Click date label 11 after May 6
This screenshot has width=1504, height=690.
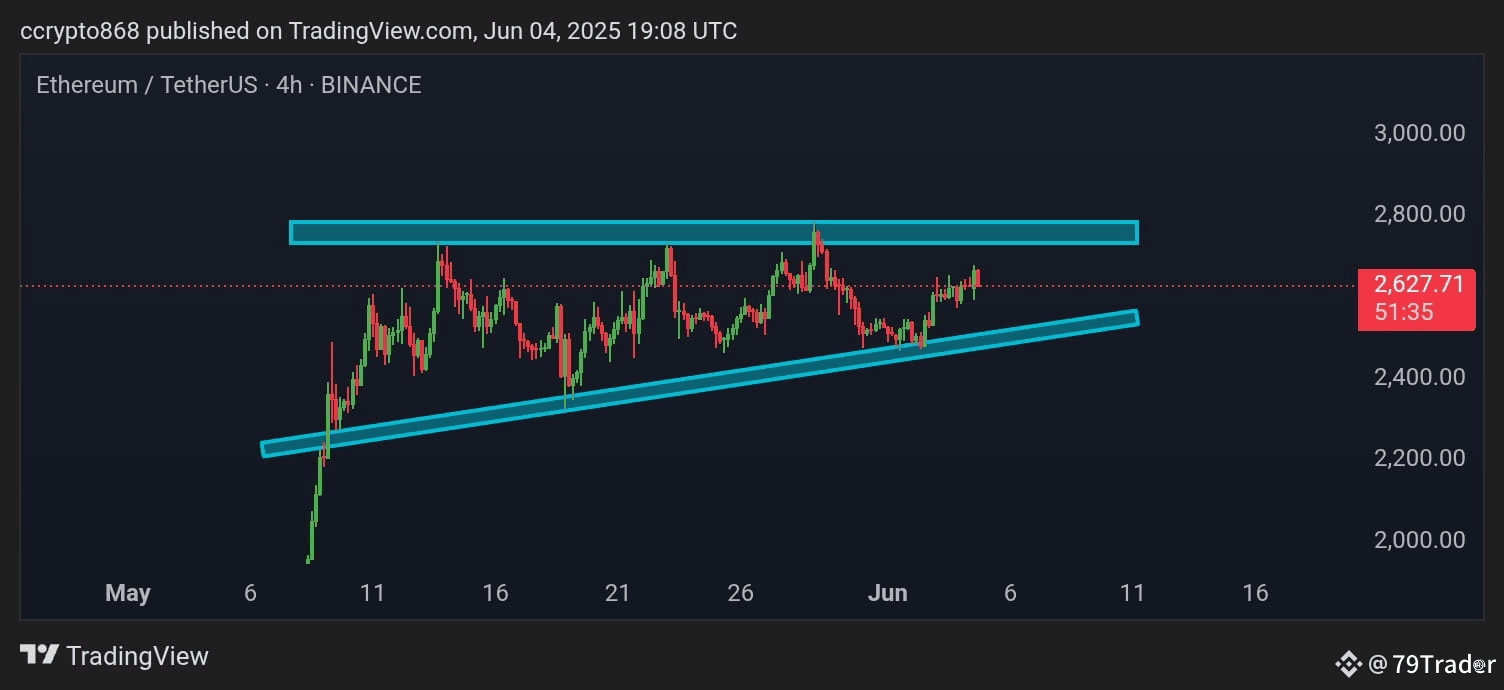[x=373, y=593]
